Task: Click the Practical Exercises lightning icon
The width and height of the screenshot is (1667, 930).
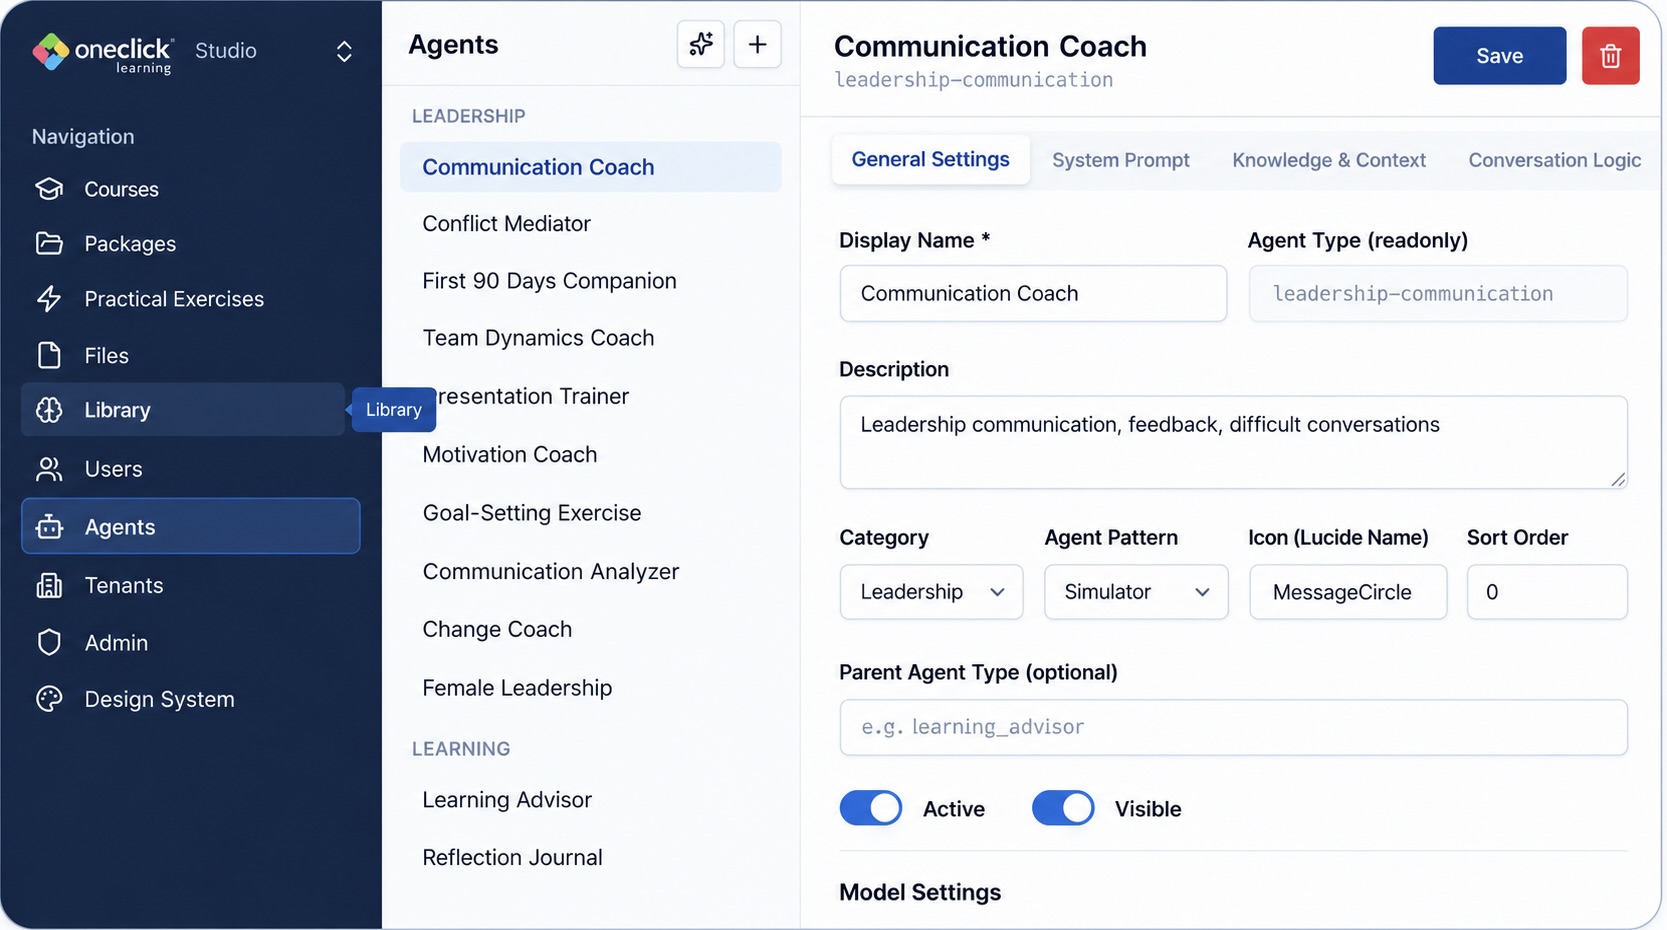Action: coord(49,298)
